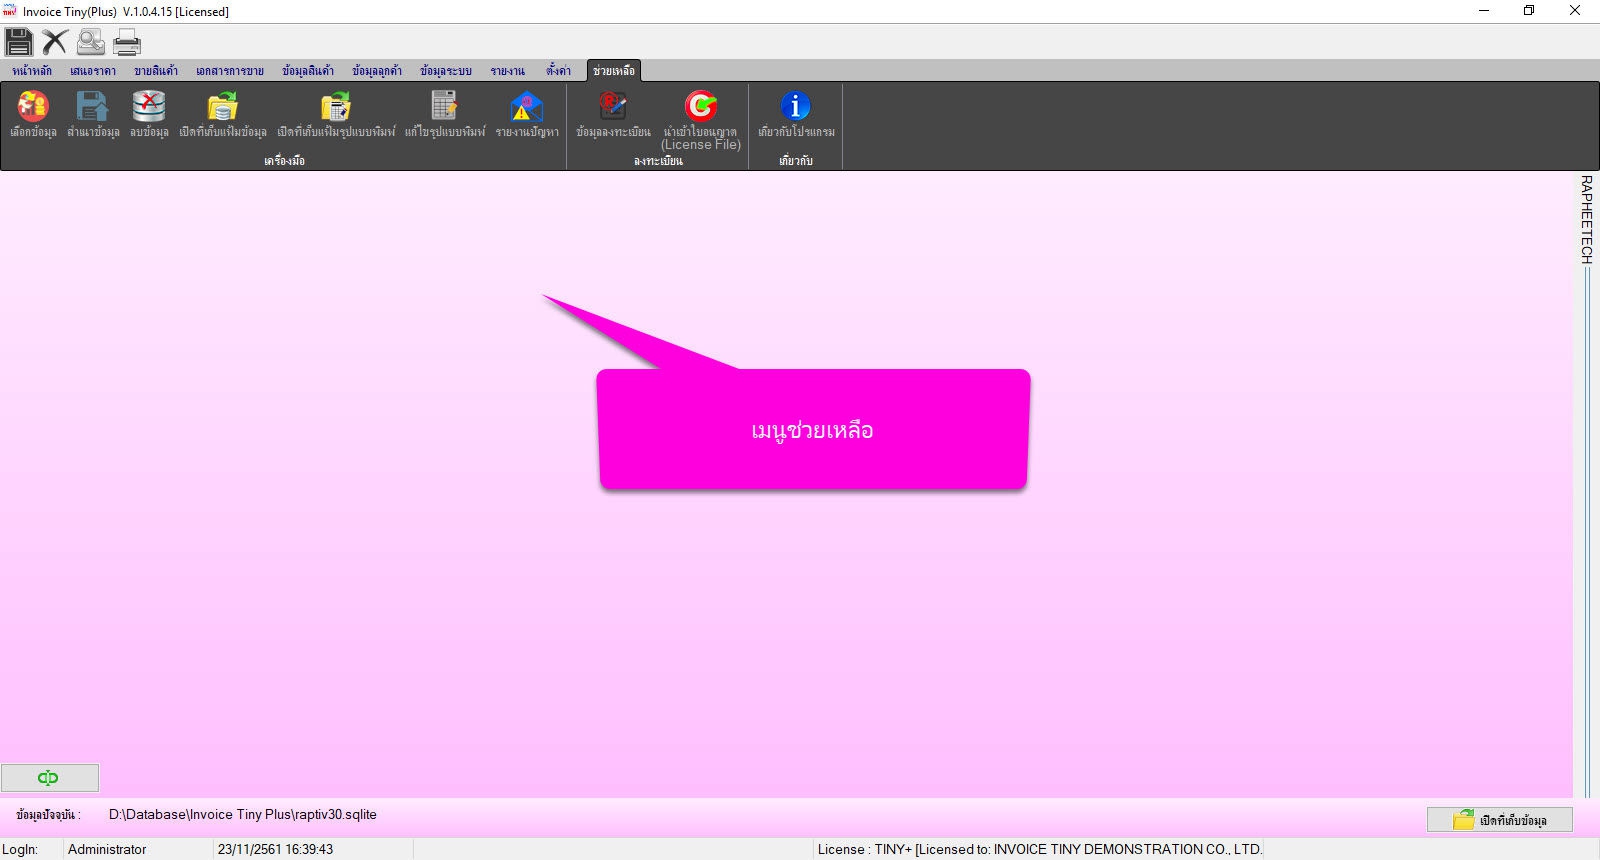Click the เปิดที่เก็บข้อมูล button at bottom right
The height and width of the screenshot is (860, 1600).
point(1499,820)
